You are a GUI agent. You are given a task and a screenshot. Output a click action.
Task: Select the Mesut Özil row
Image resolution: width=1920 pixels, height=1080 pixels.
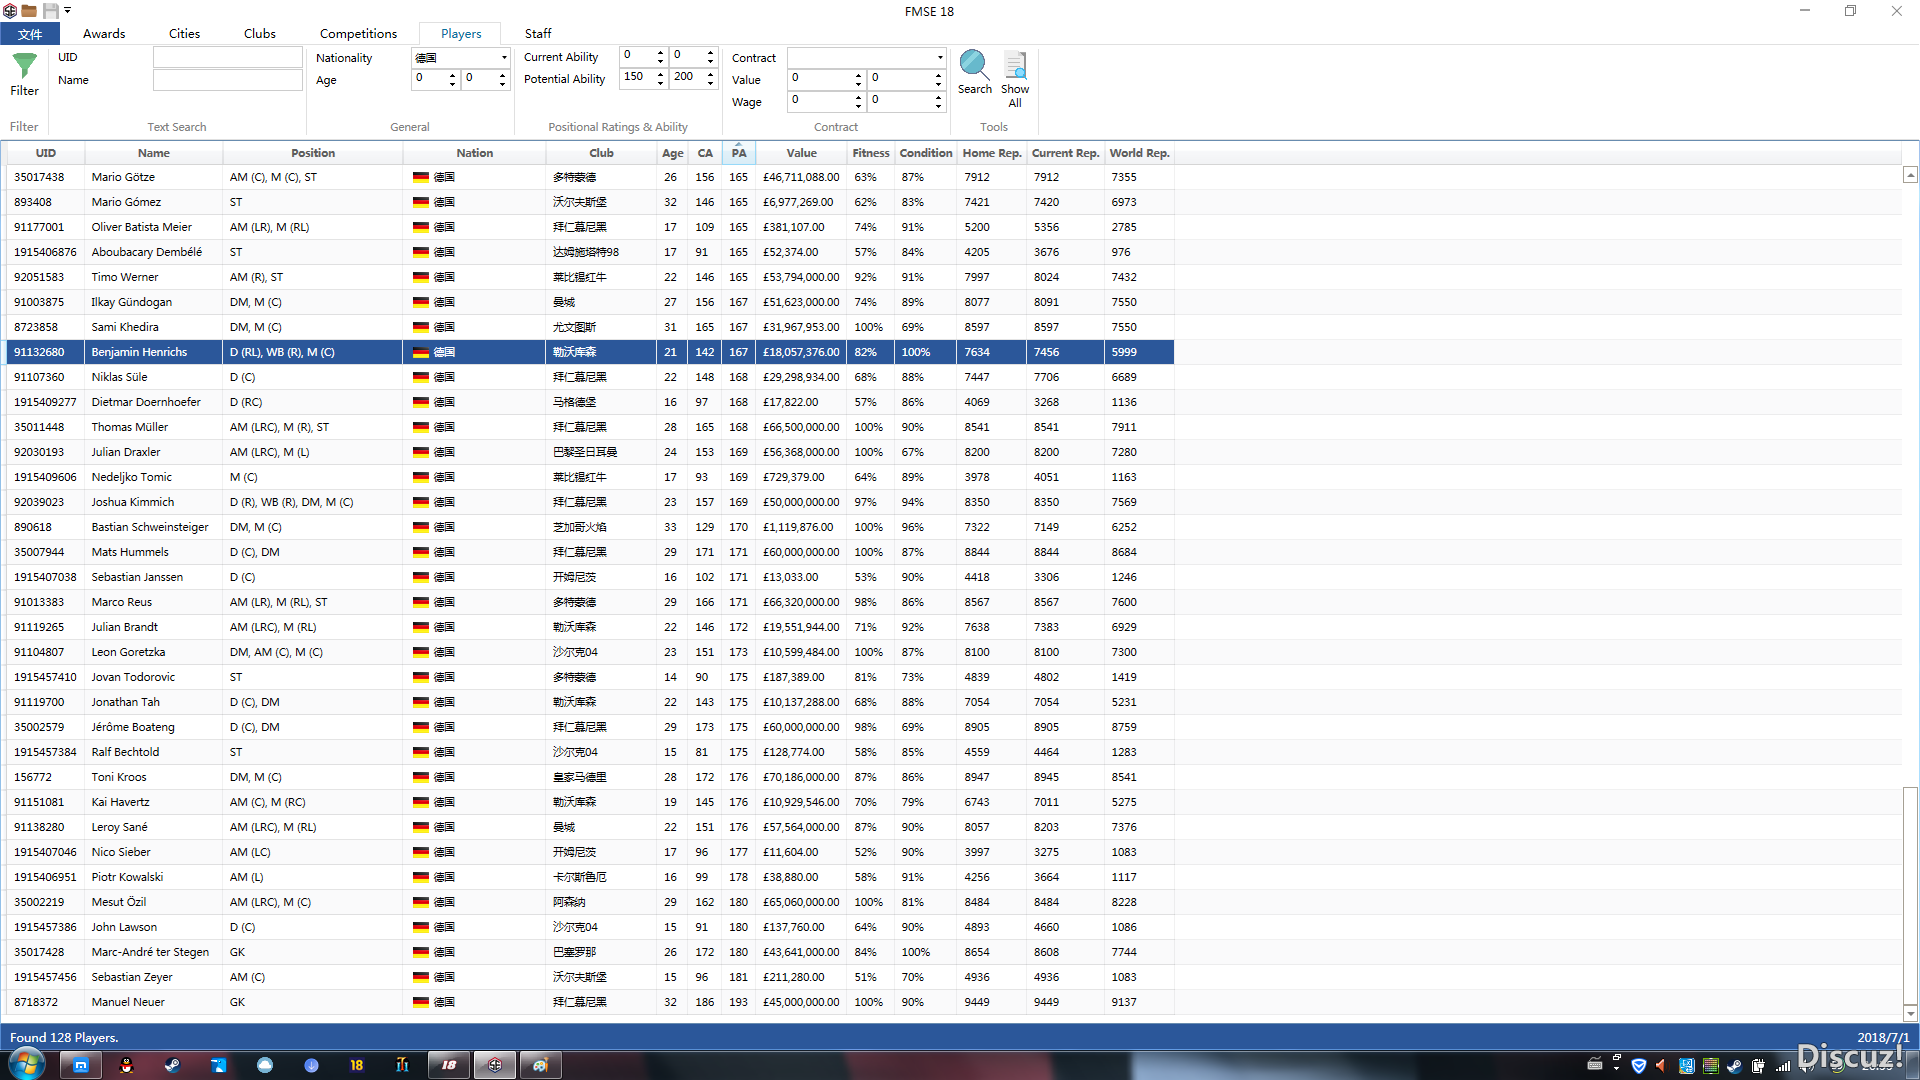coord(590,902)
